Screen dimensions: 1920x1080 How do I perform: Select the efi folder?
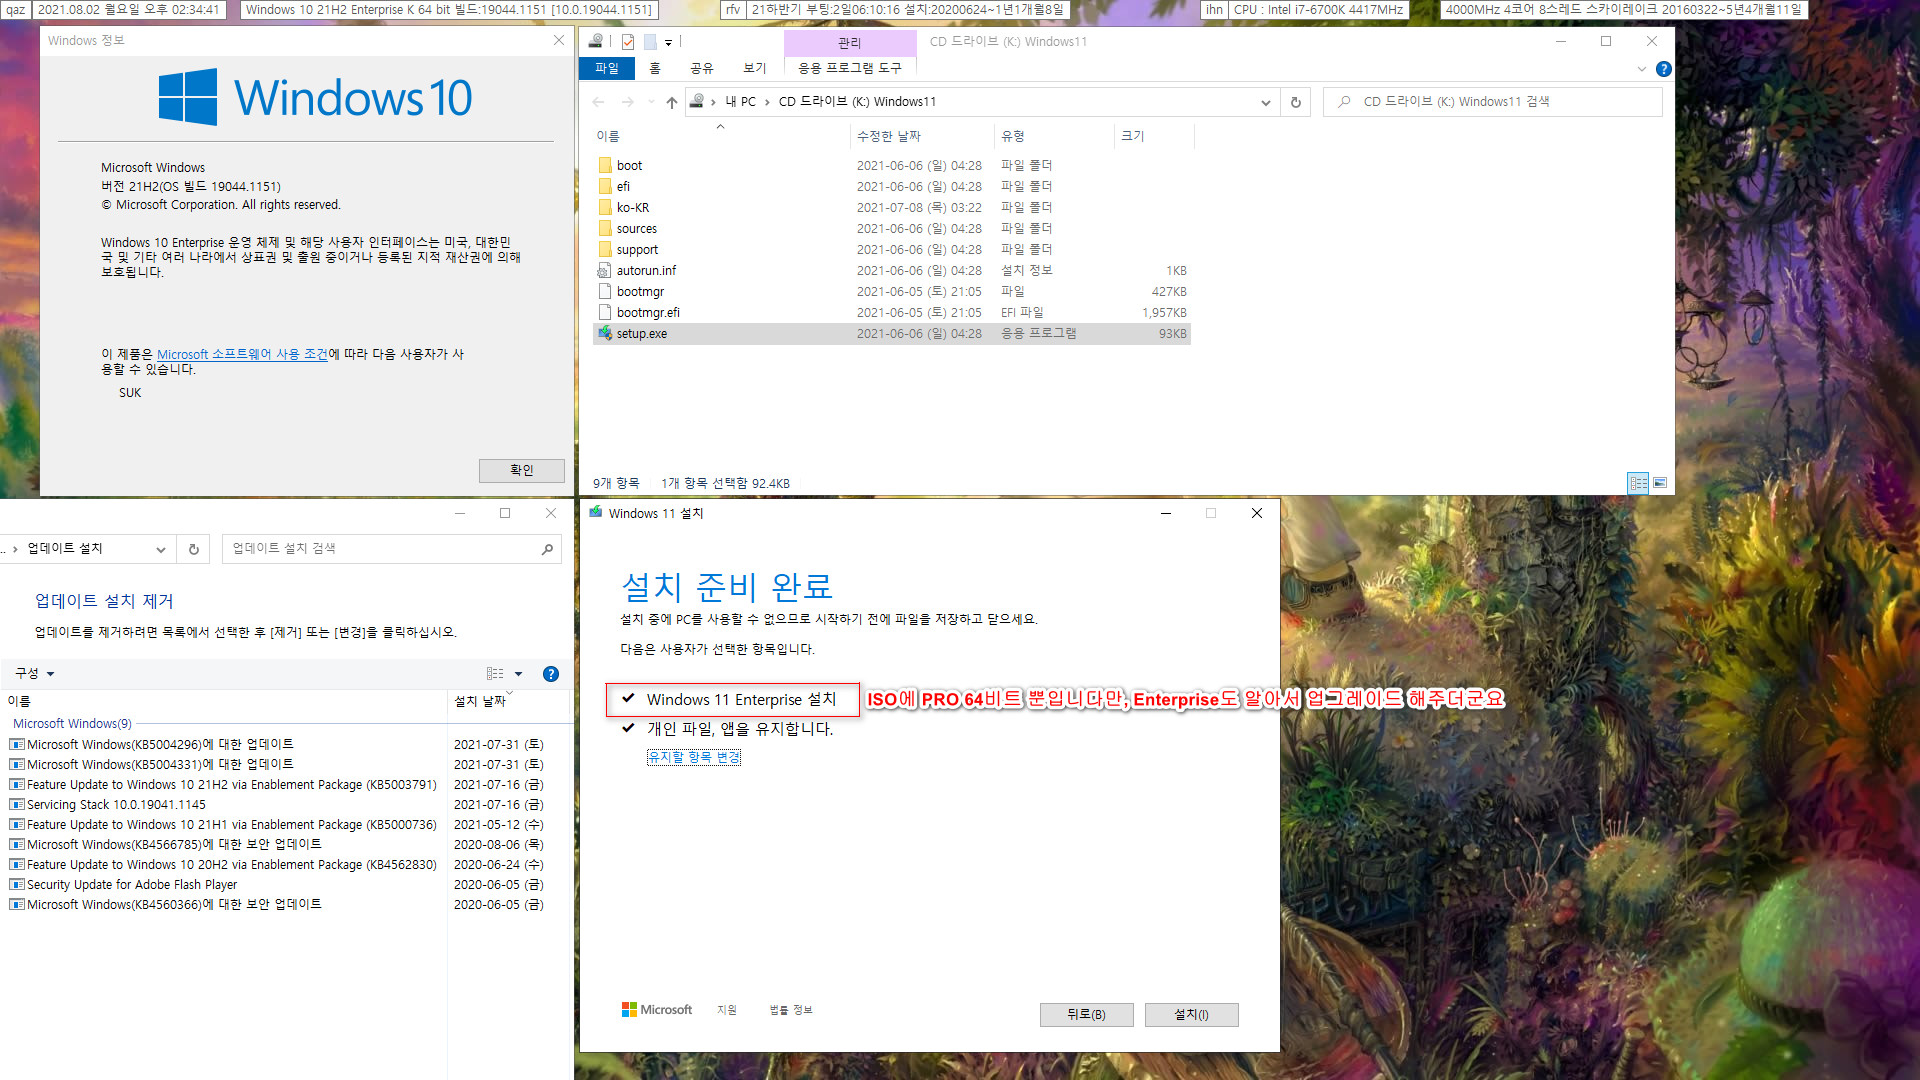coord(891,187)
